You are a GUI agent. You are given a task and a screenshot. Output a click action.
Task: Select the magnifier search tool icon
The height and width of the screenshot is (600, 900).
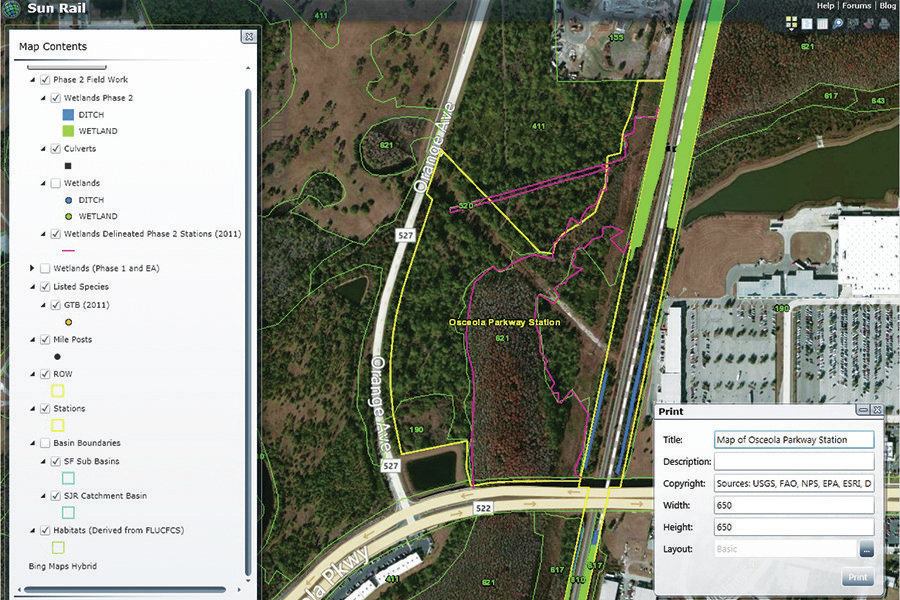(x=837, y=22)
